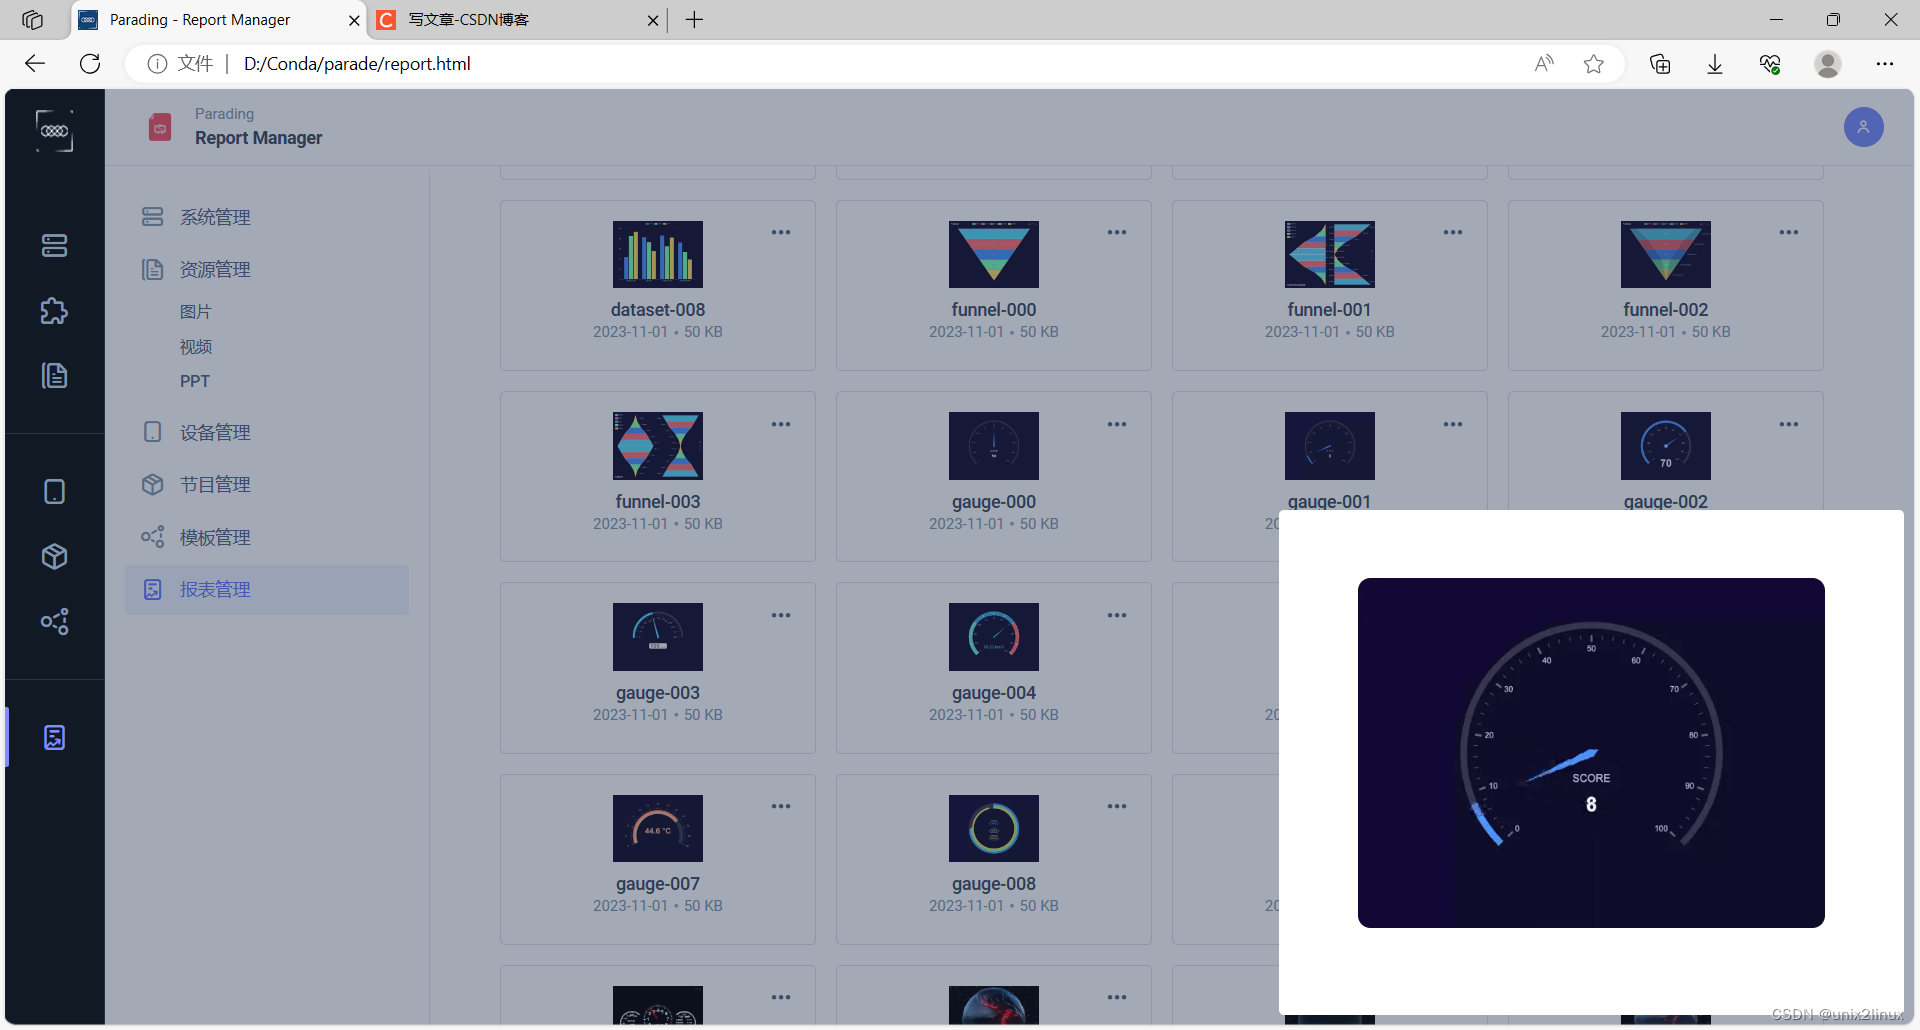1920x1030 pixels.
Task: Reload the page with refresh button
Action: point(90,64)
